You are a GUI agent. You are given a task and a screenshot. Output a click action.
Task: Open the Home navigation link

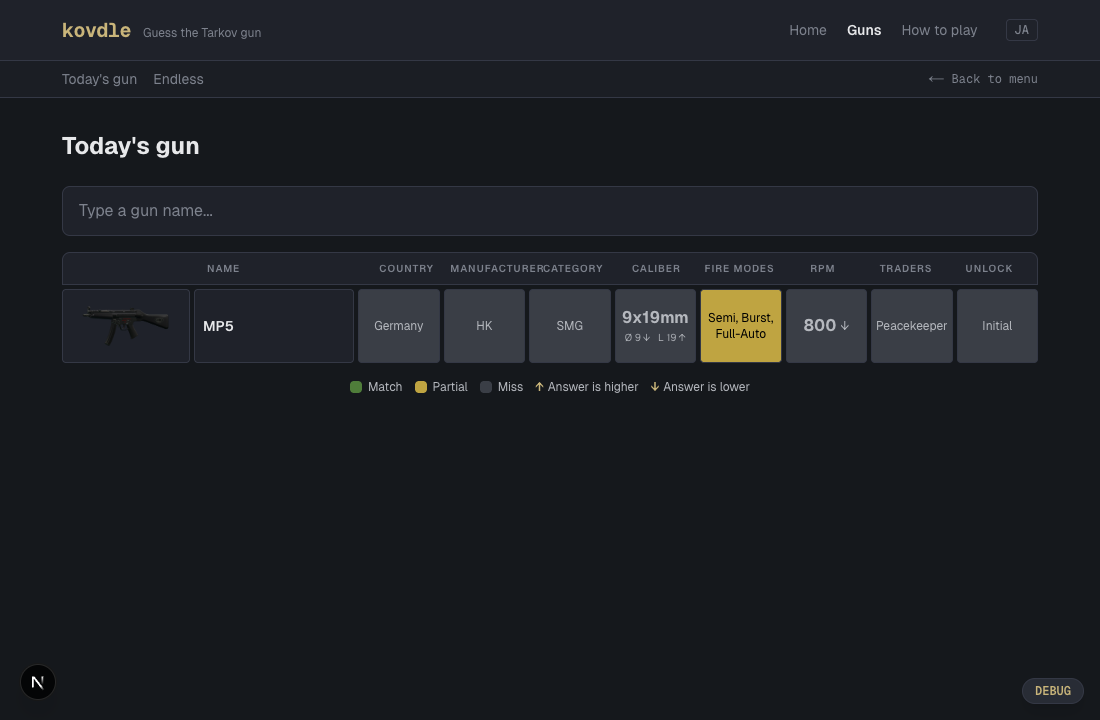point(807,30)
